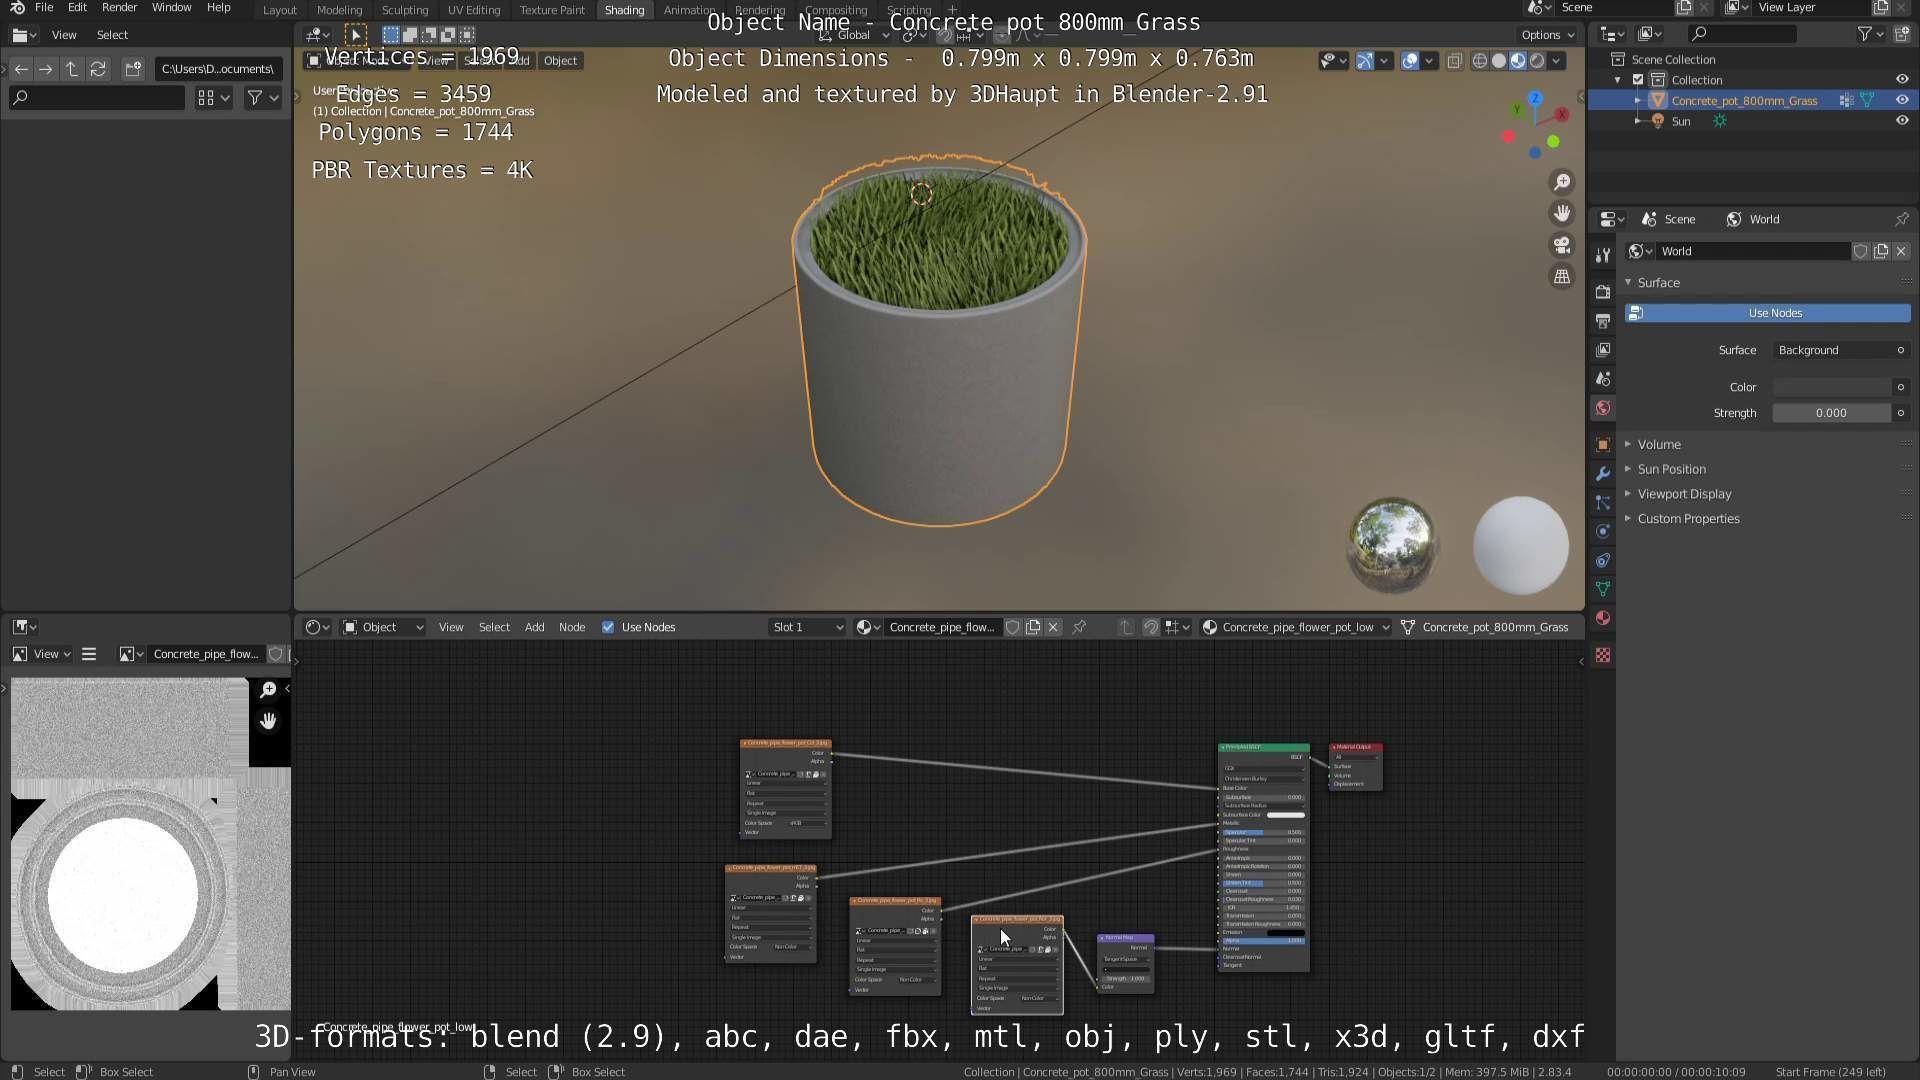Click the new collection icon in Outliner

point(1902,34)
